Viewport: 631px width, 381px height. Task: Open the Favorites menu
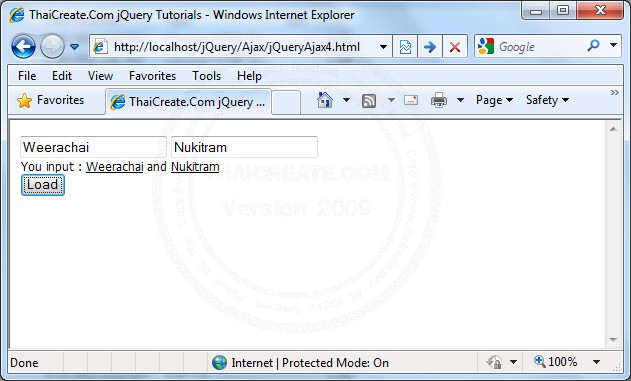[x=152, y=76]
